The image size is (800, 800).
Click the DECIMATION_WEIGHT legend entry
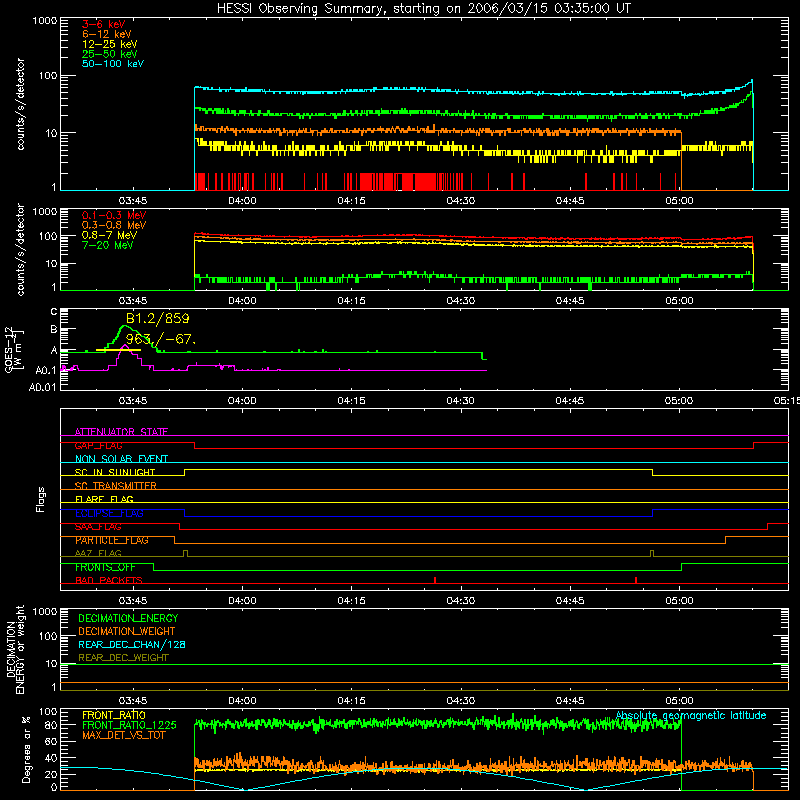click(127, 631)
